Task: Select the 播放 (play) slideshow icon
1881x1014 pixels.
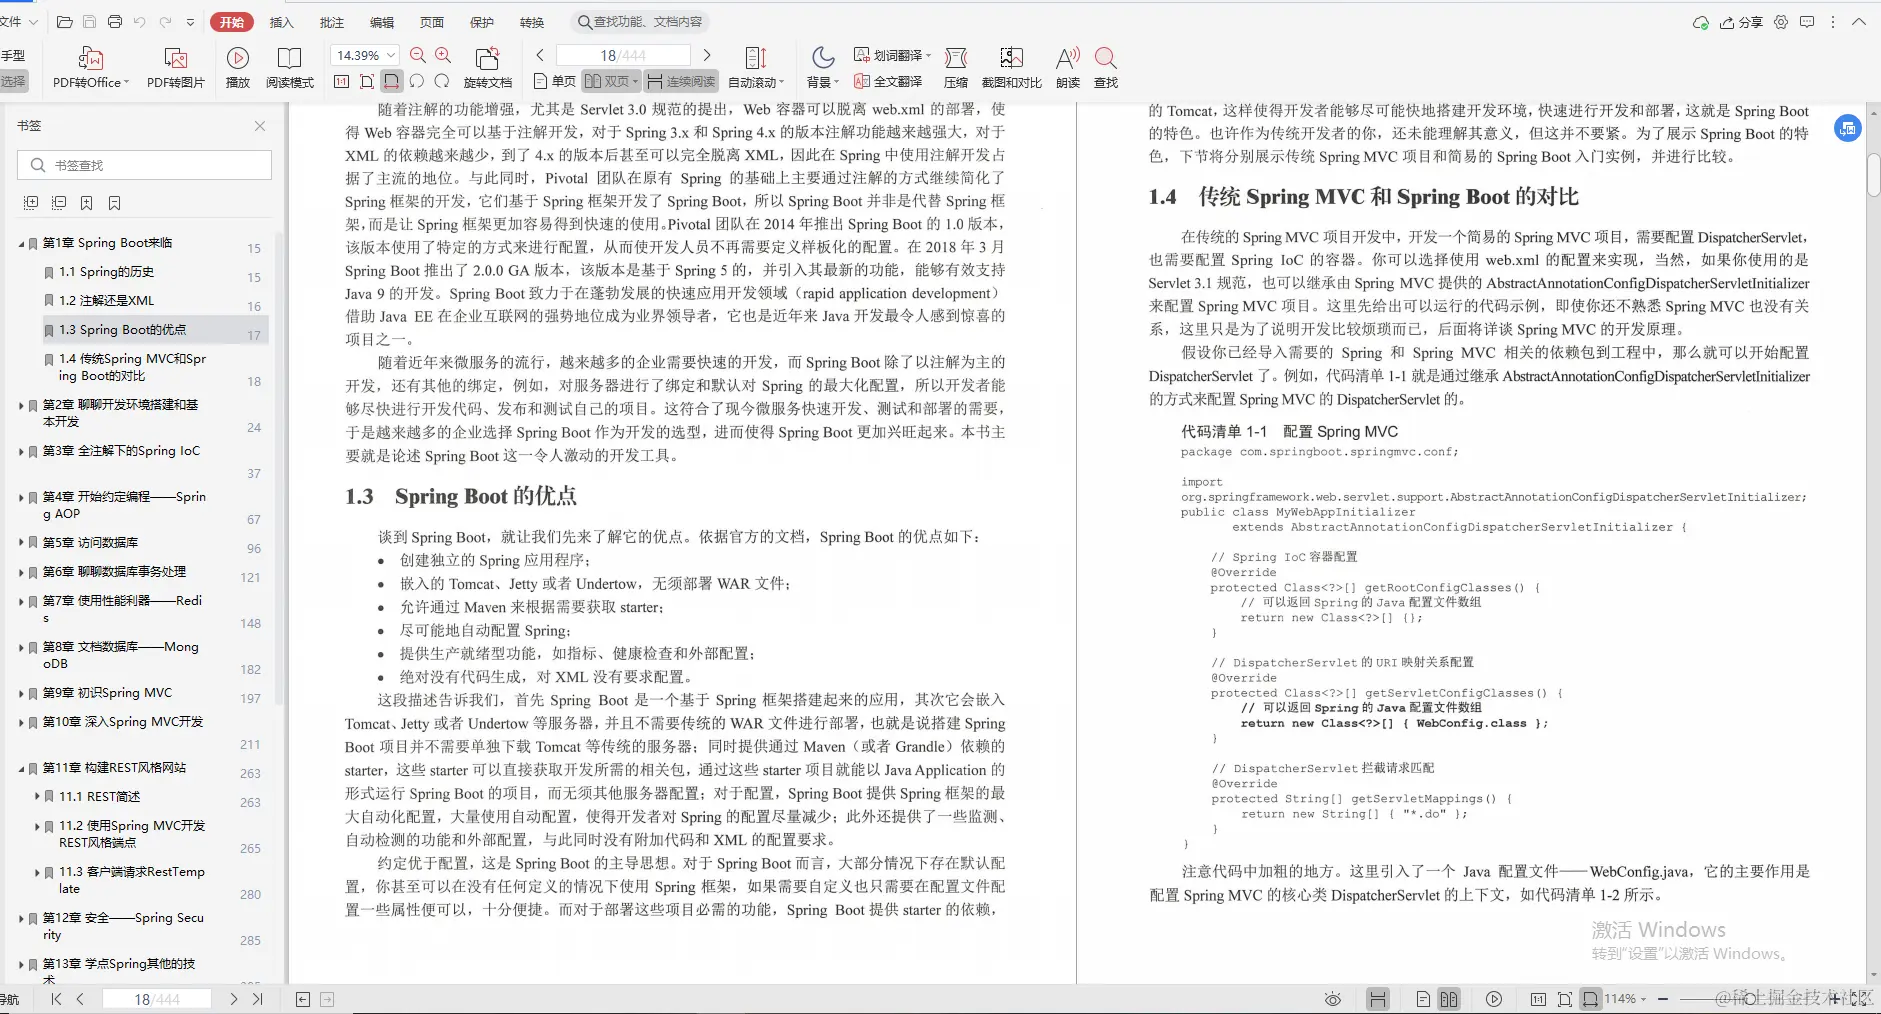Action: pos(237,66)
